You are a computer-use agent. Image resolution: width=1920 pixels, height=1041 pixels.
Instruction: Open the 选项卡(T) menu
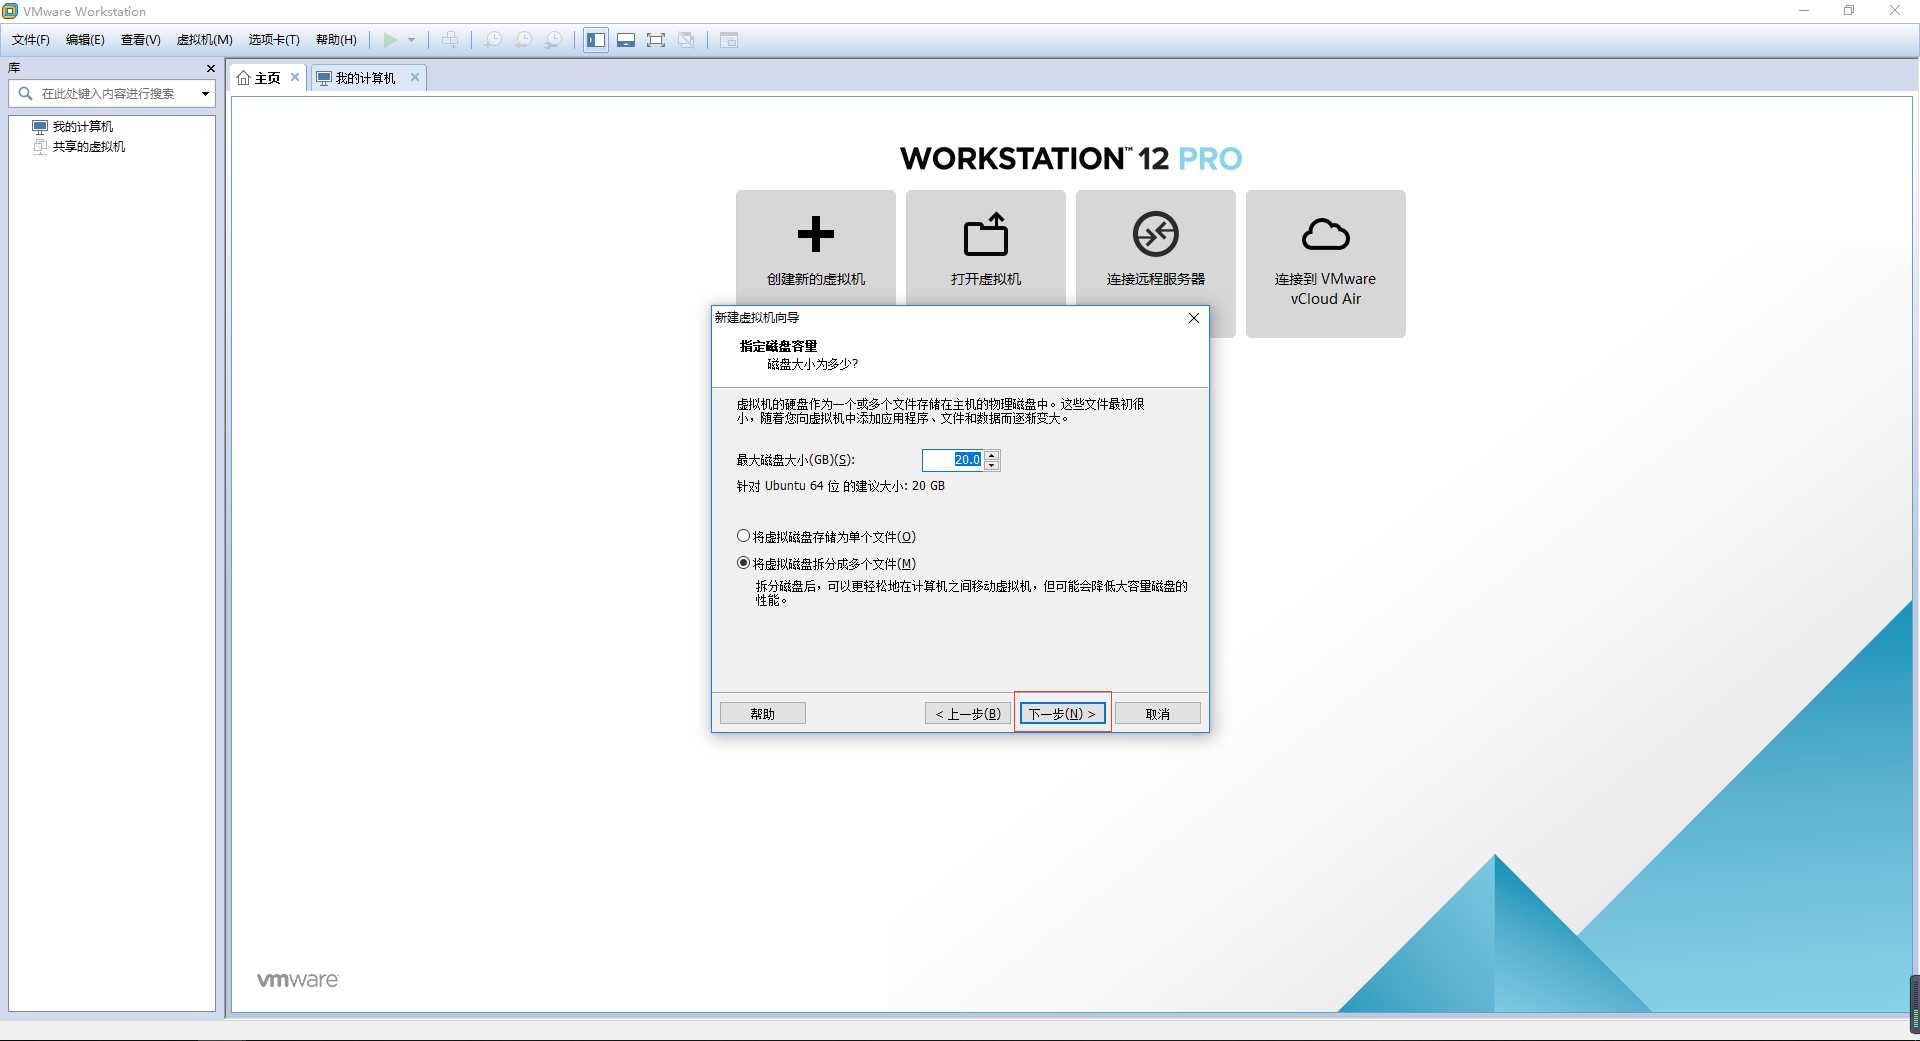point(274,40)
